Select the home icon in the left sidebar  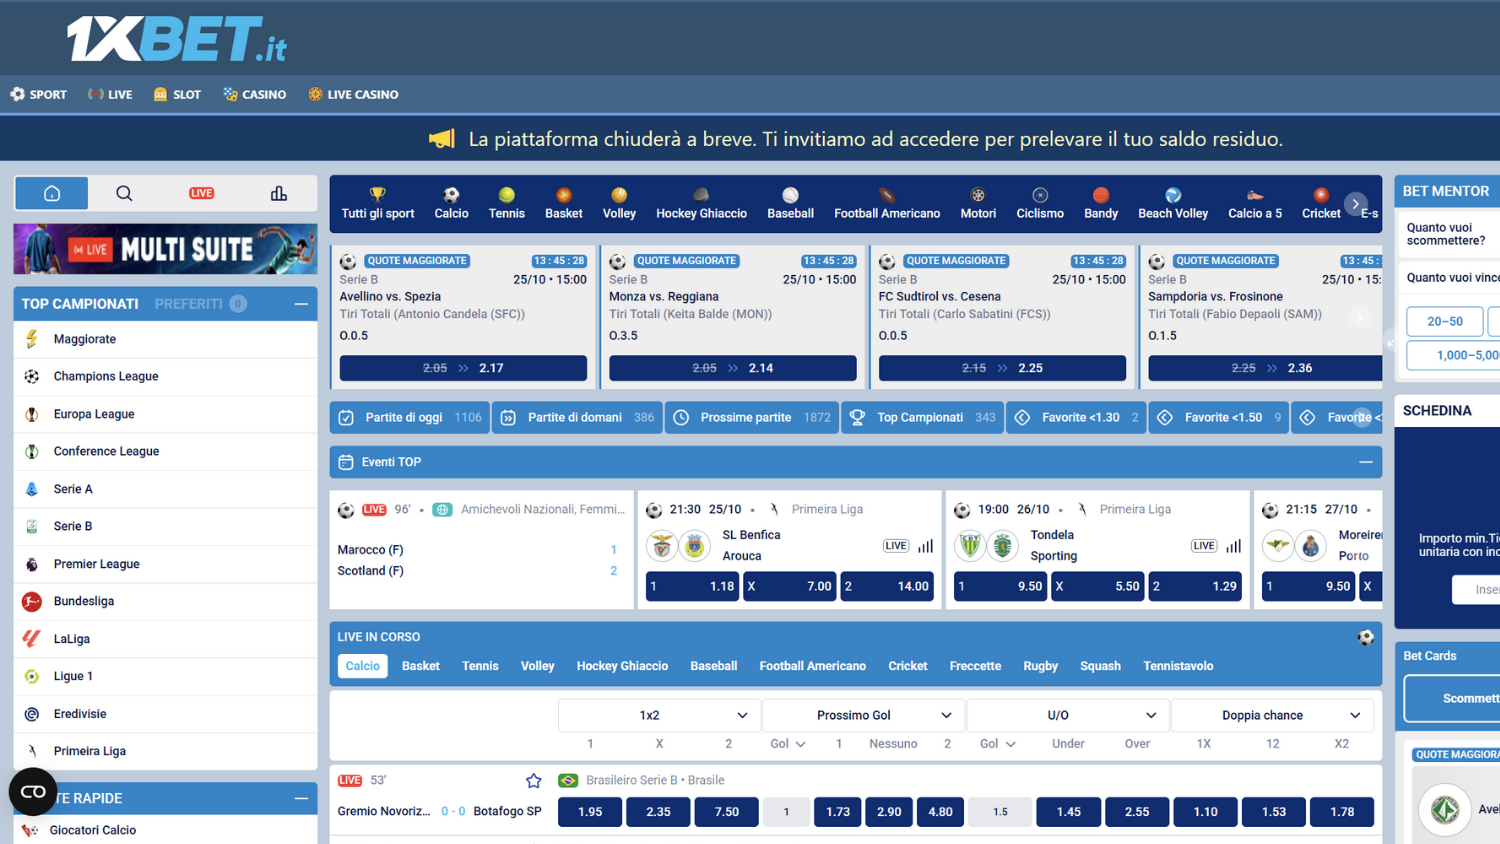click(51, 192)
